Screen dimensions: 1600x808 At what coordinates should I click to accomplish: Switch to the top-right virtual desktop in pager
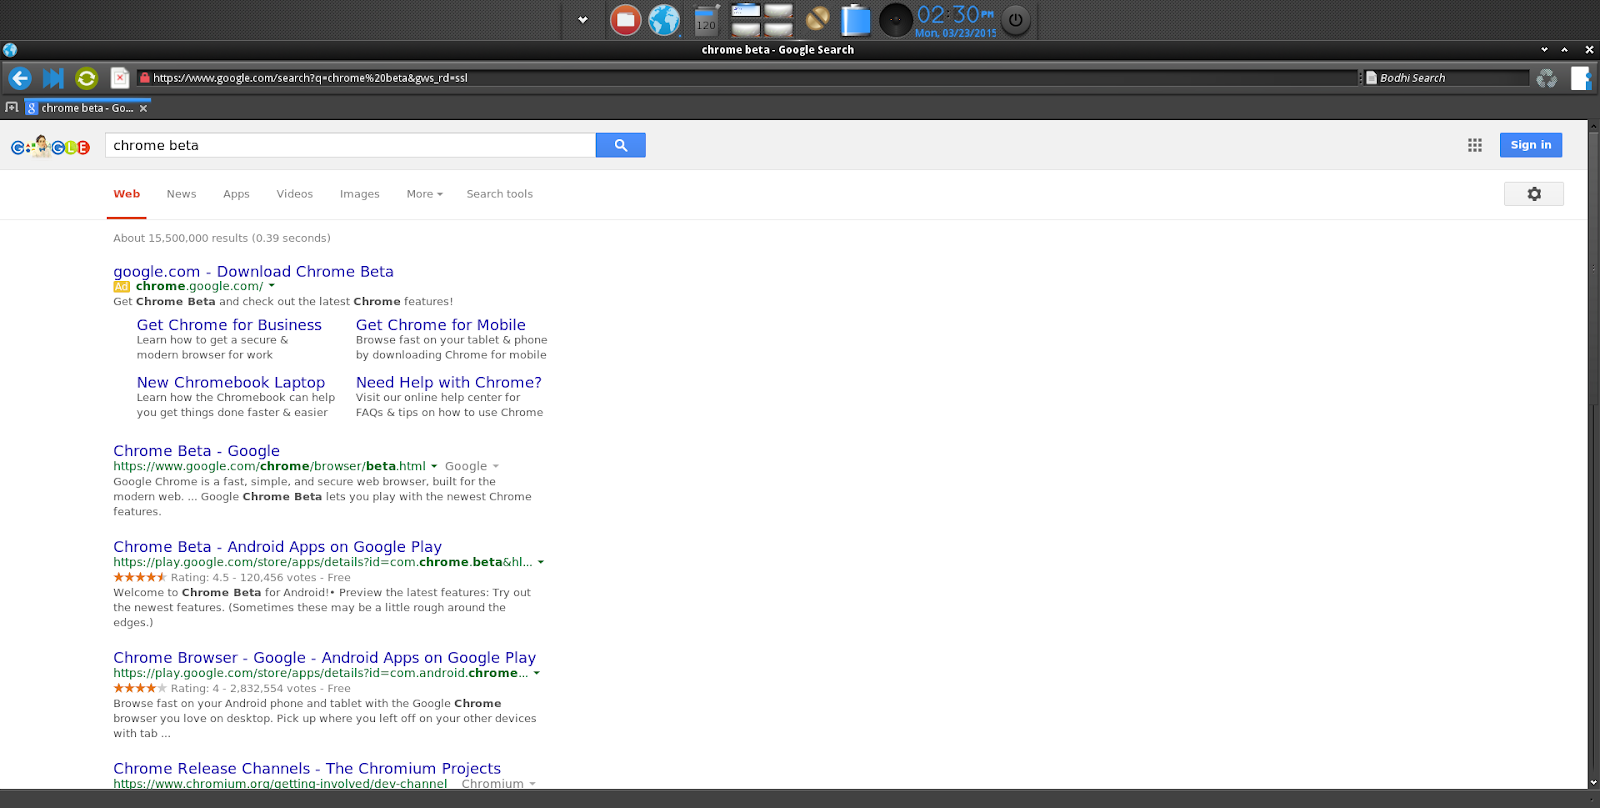(778, 11)
